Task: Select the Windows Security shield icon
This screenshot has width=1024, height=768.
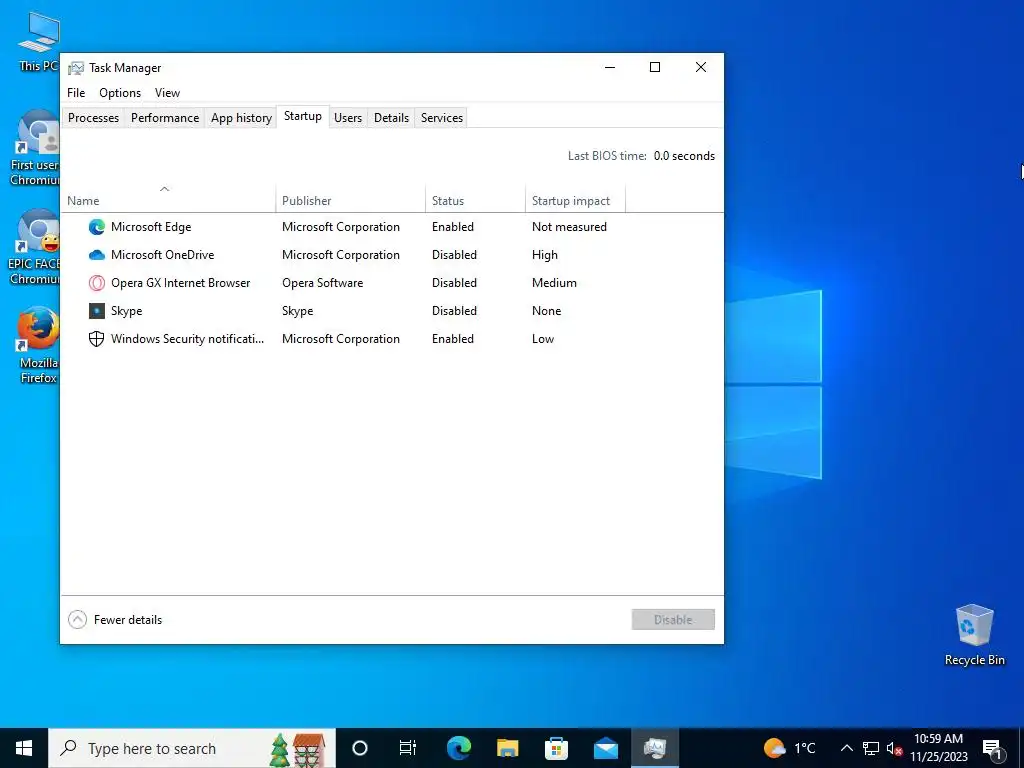Action: (97, 339)
